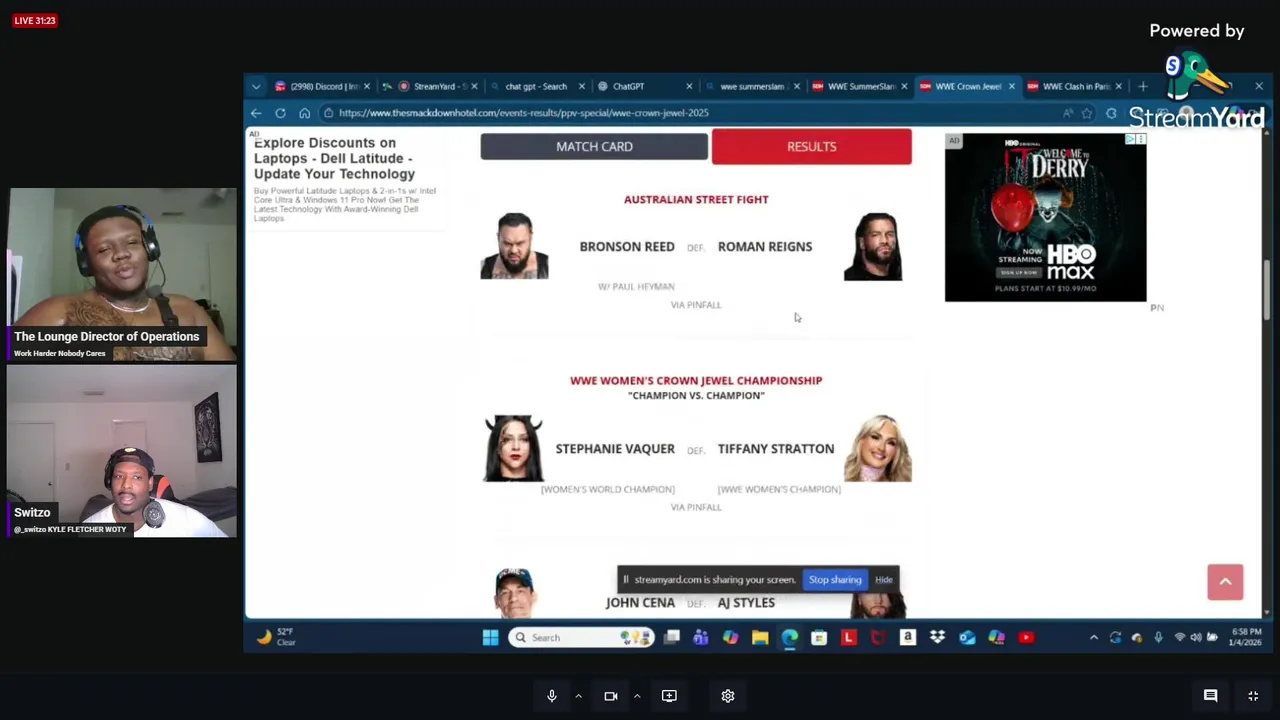Open the Dell Latitude laptops ad headline

coord(334,158)
